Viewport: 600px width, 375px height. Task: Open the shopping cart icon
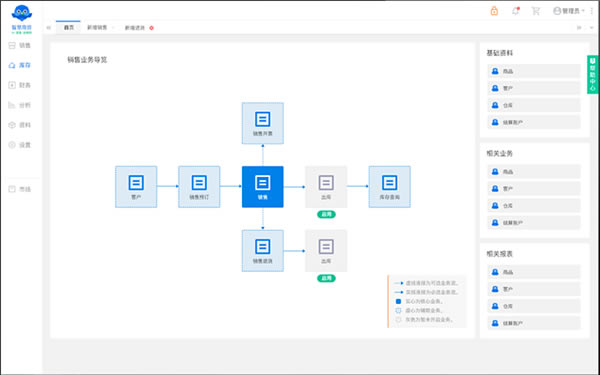[x=536, y=11]
